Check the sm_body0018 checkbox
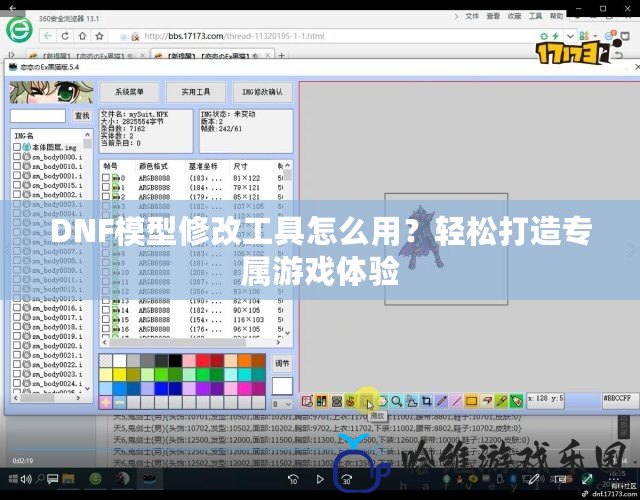 [17, 327]
